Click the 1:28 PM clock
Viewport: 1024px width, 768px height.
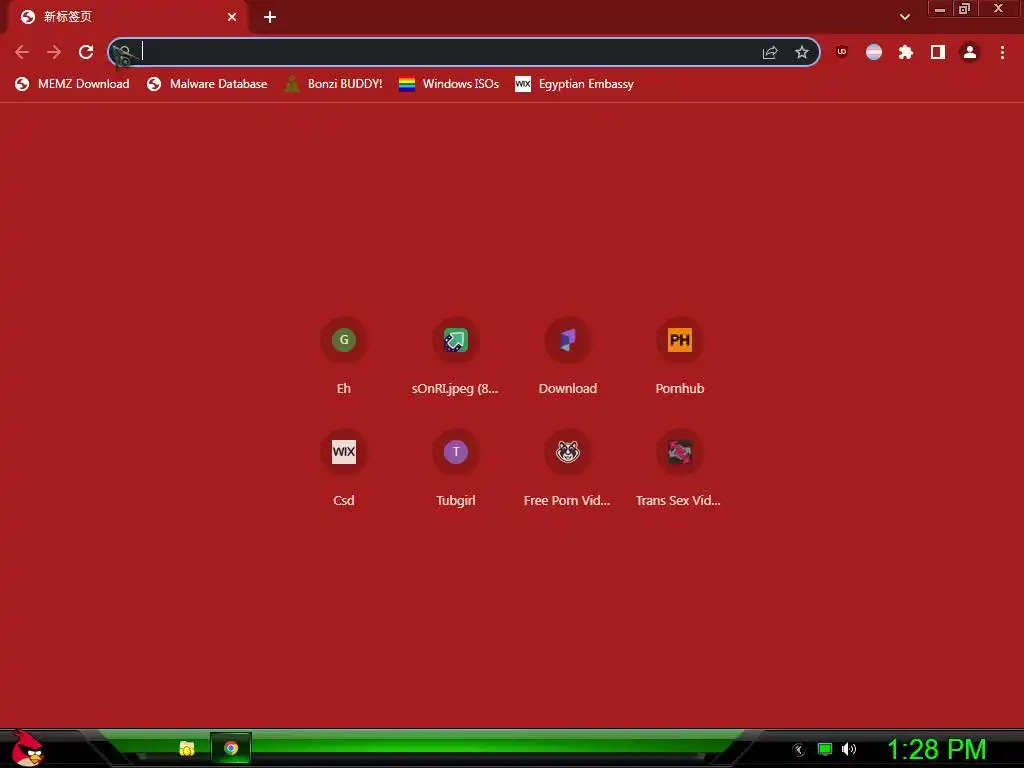(x=936, y=749)
